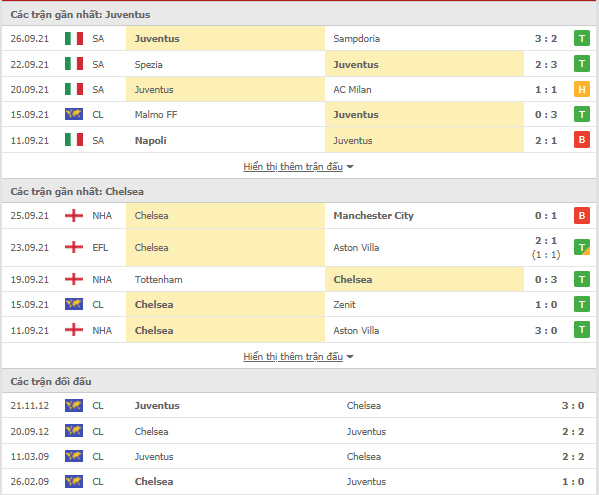Open the Manchester City team link

tap(373, 215)
